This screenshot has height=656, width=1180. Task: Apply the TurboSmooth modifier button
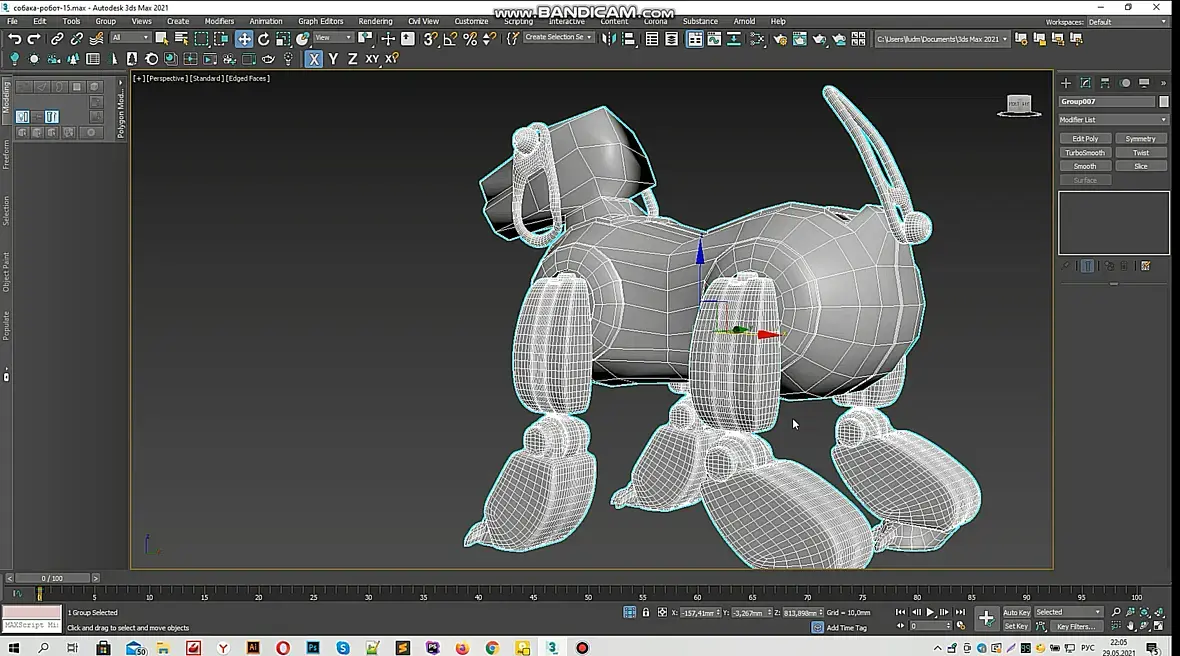click(1085, 153)
